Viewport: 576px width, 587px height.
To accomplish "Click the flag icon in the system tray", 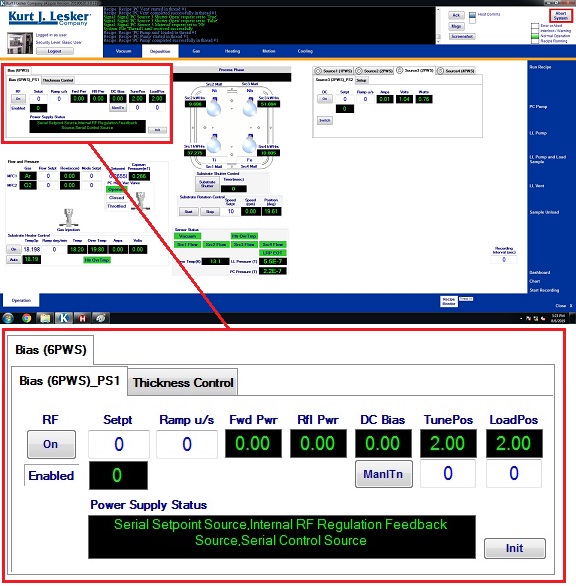I will point(529,319).
